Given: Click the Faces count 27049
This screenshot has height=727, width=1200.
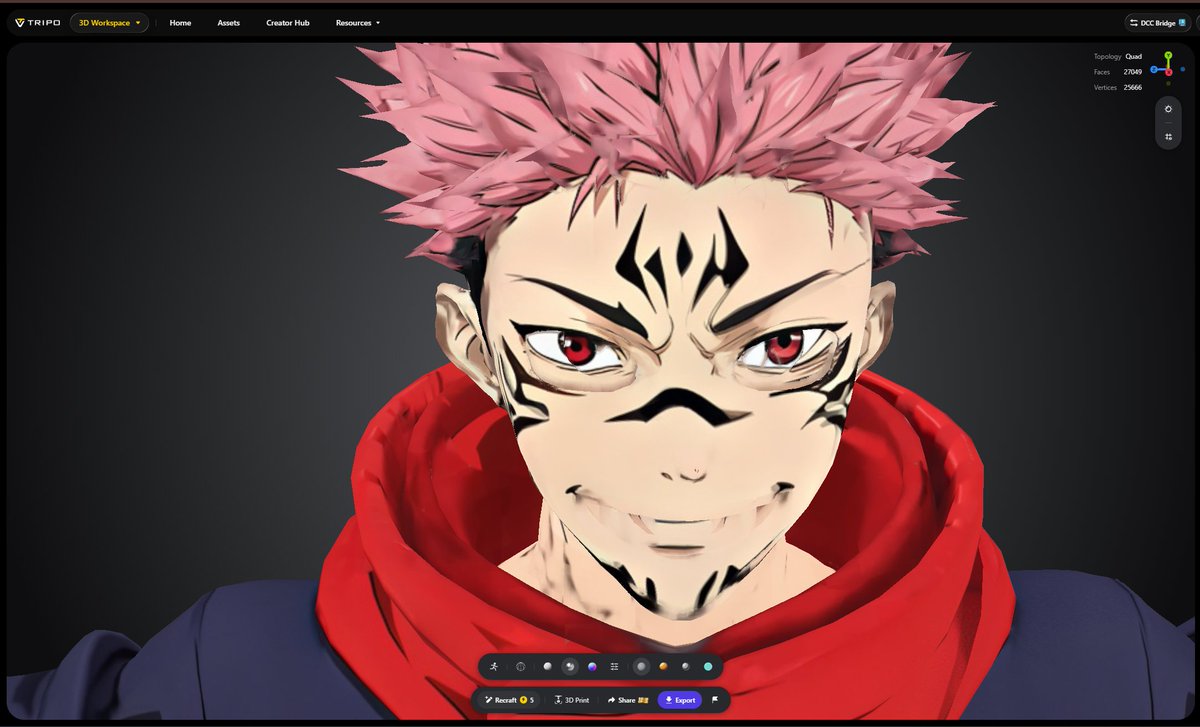Looking at the screenshot, I should [1133, 72].
